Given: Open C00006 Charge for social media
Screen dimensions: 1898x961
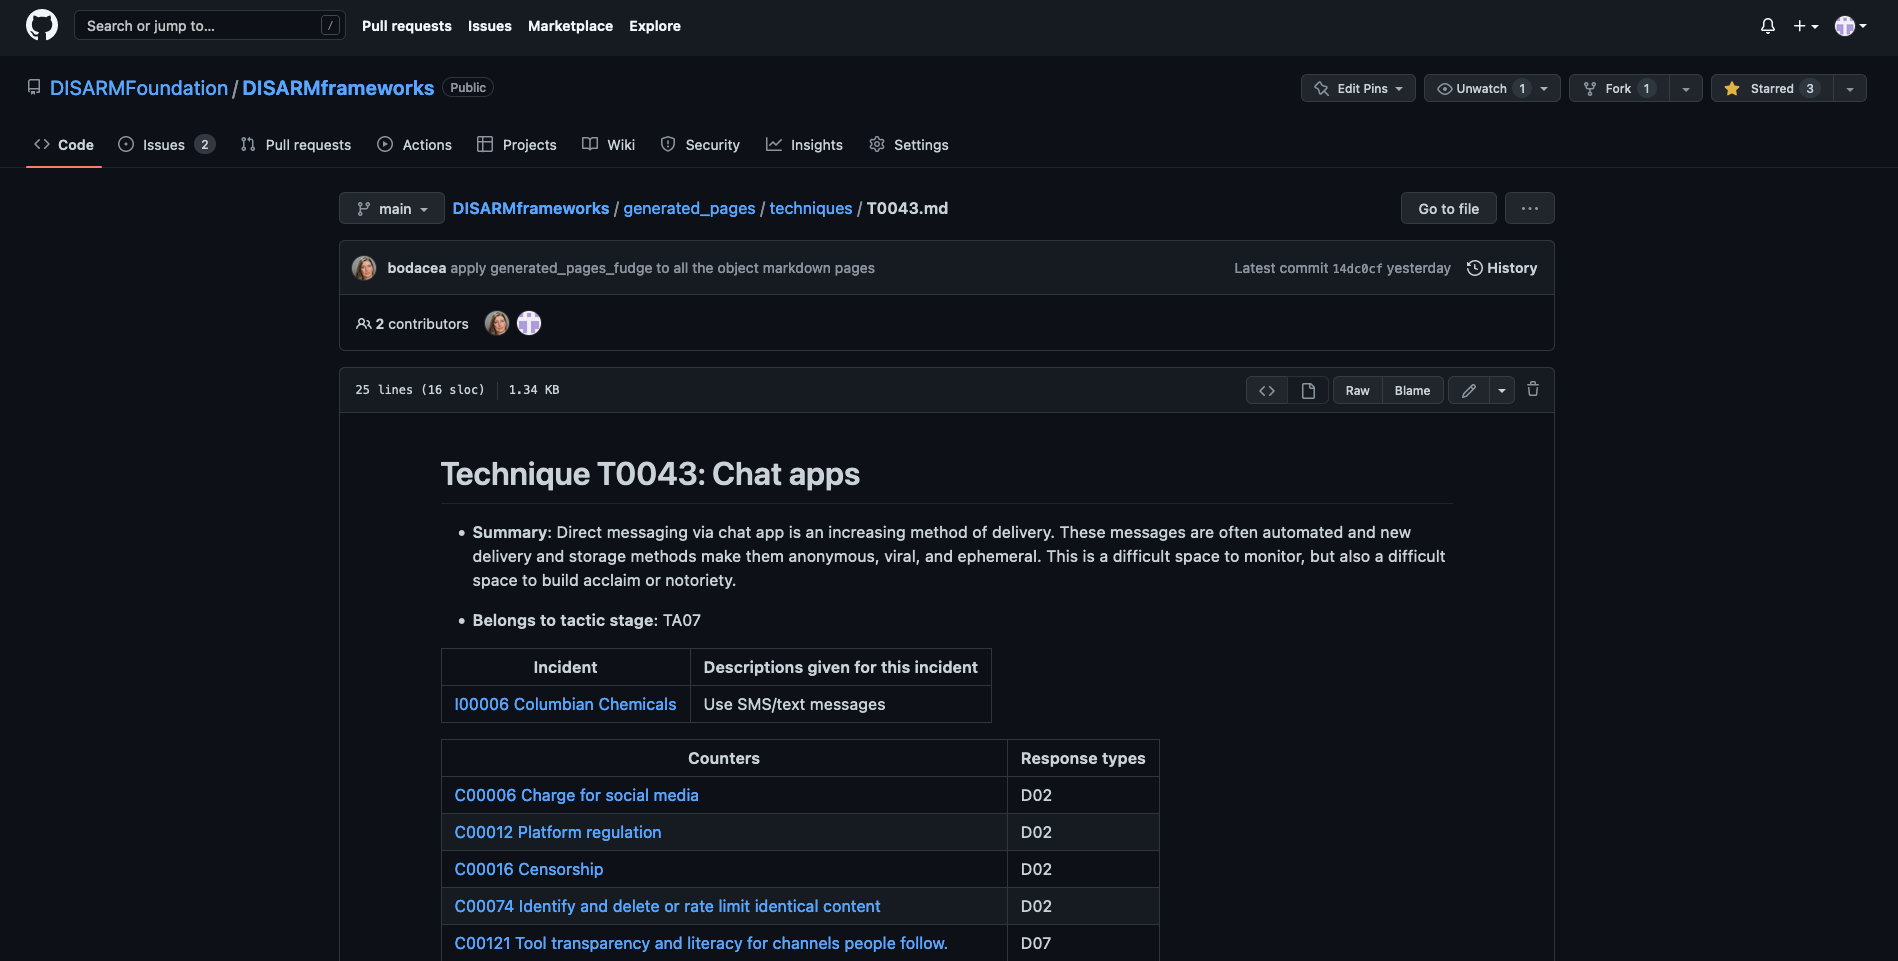Looking at the screenshot, I should [576, 795].
